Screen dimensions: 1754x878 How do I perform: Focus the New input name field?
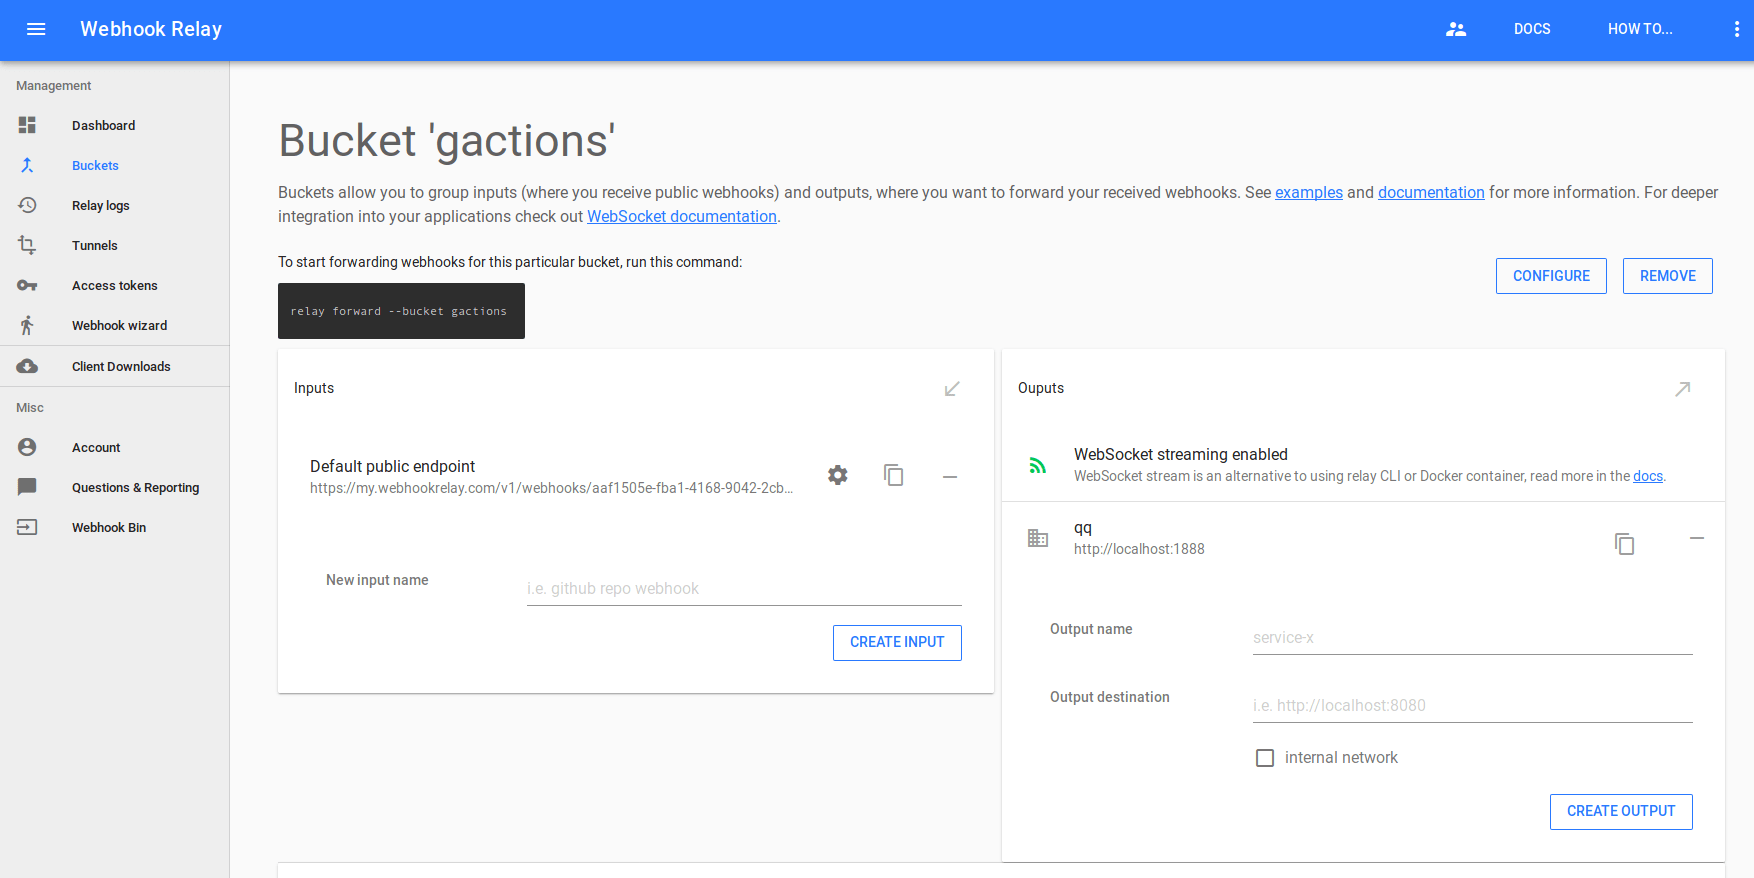[744, 589]
